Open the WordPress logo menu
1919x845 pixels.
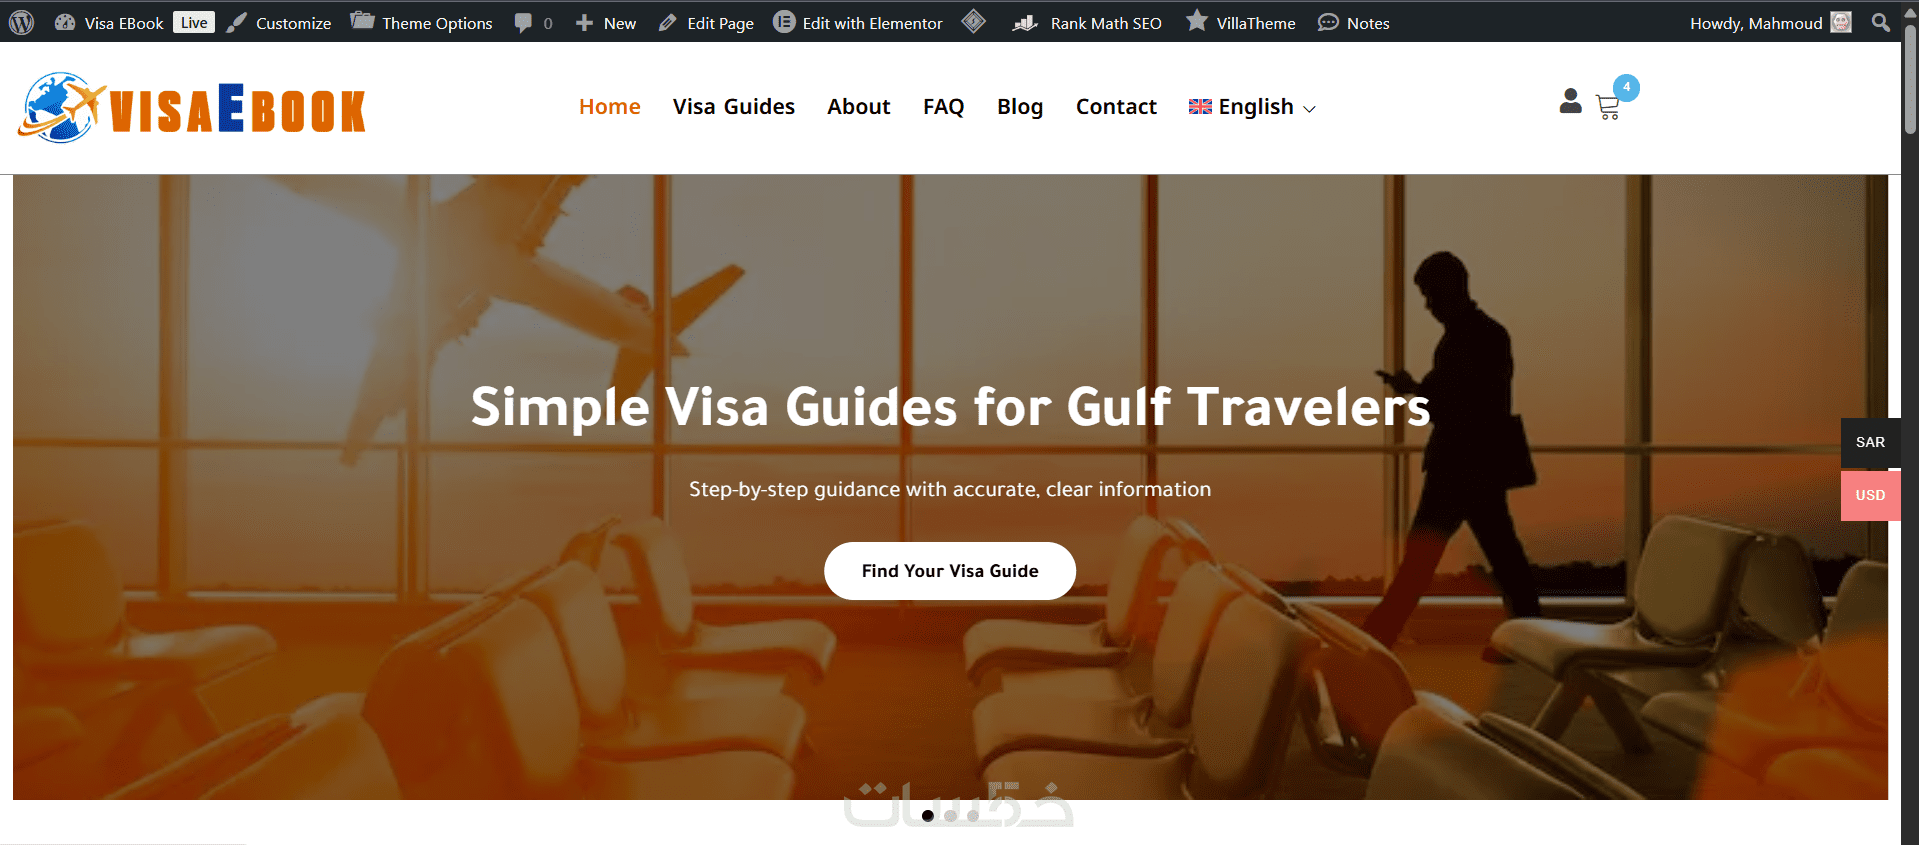(x=22, y=22)
